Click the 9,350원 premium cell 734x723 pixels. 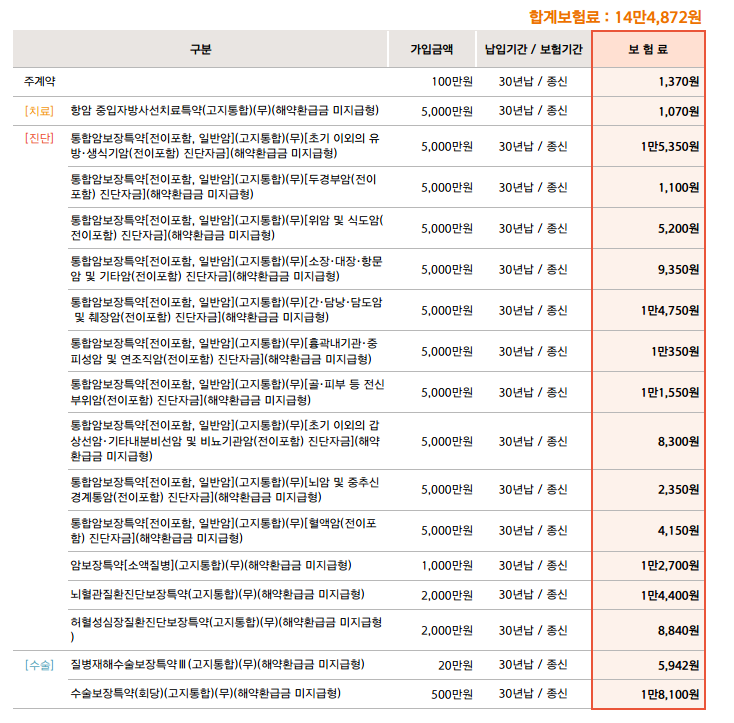(679, 269)
